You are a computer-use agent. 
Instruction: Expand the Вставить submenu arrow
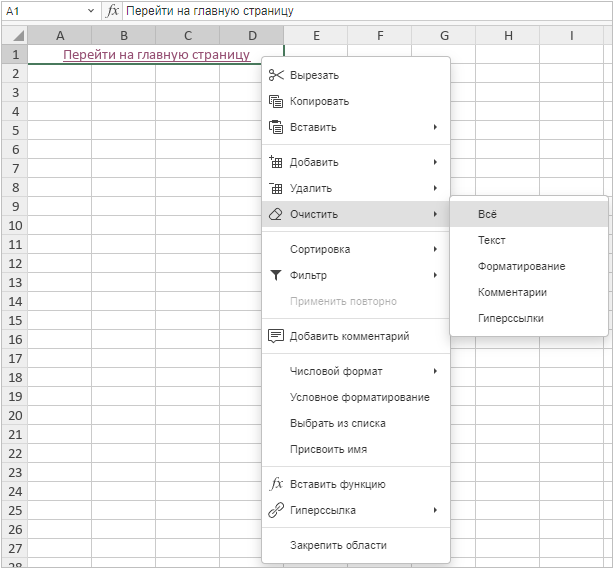(x=435, y=127)
